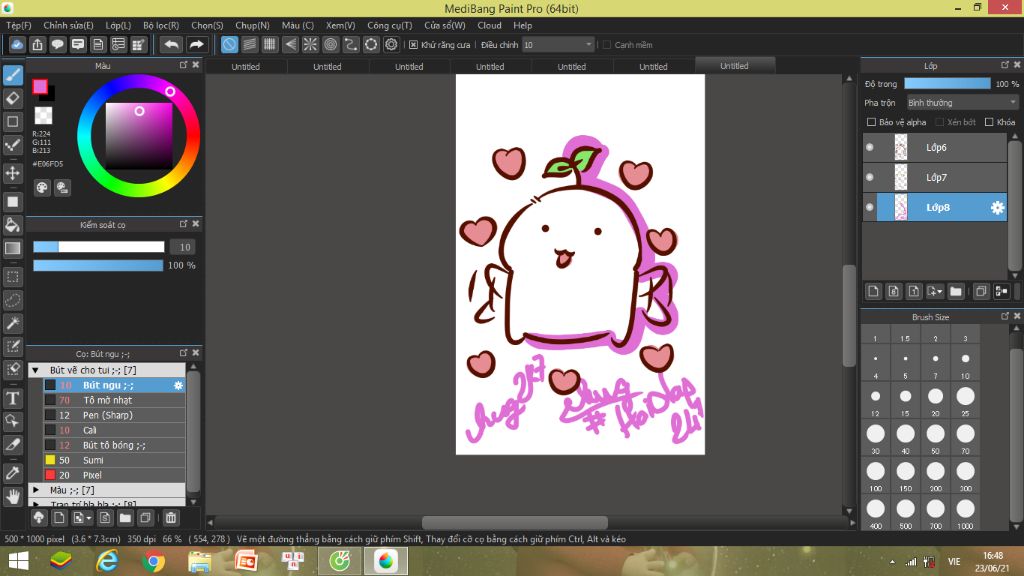Click the Undo arrow in the toolbar
Image resolution: width=1024 pixels, height=576 pixels.
tap(171, 44)
